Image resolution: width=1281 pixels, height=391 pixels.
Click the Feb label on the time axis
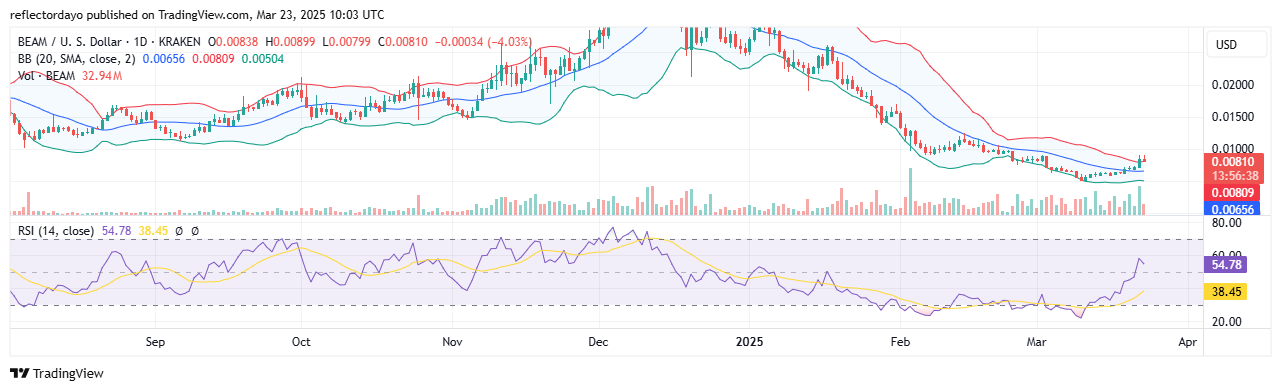[x=901, y=342]
